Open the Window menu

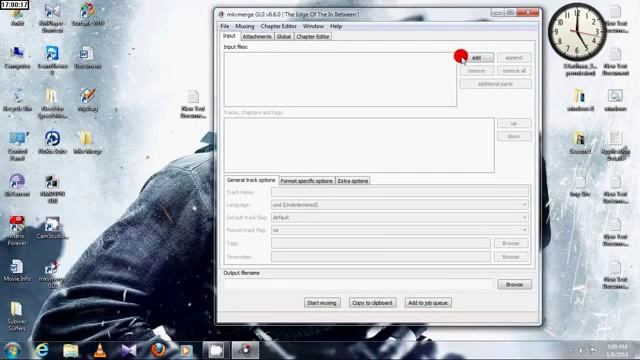coord(313,26)
